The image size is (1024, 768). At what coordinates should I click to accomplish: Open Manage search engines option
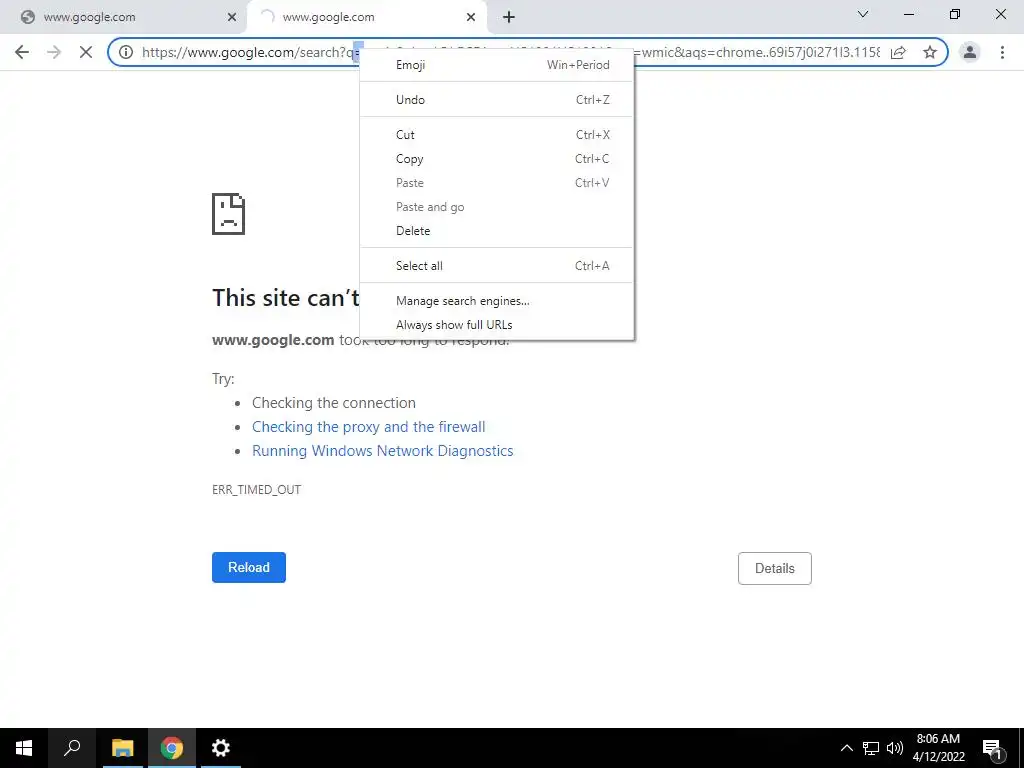(x=497, y=301)
